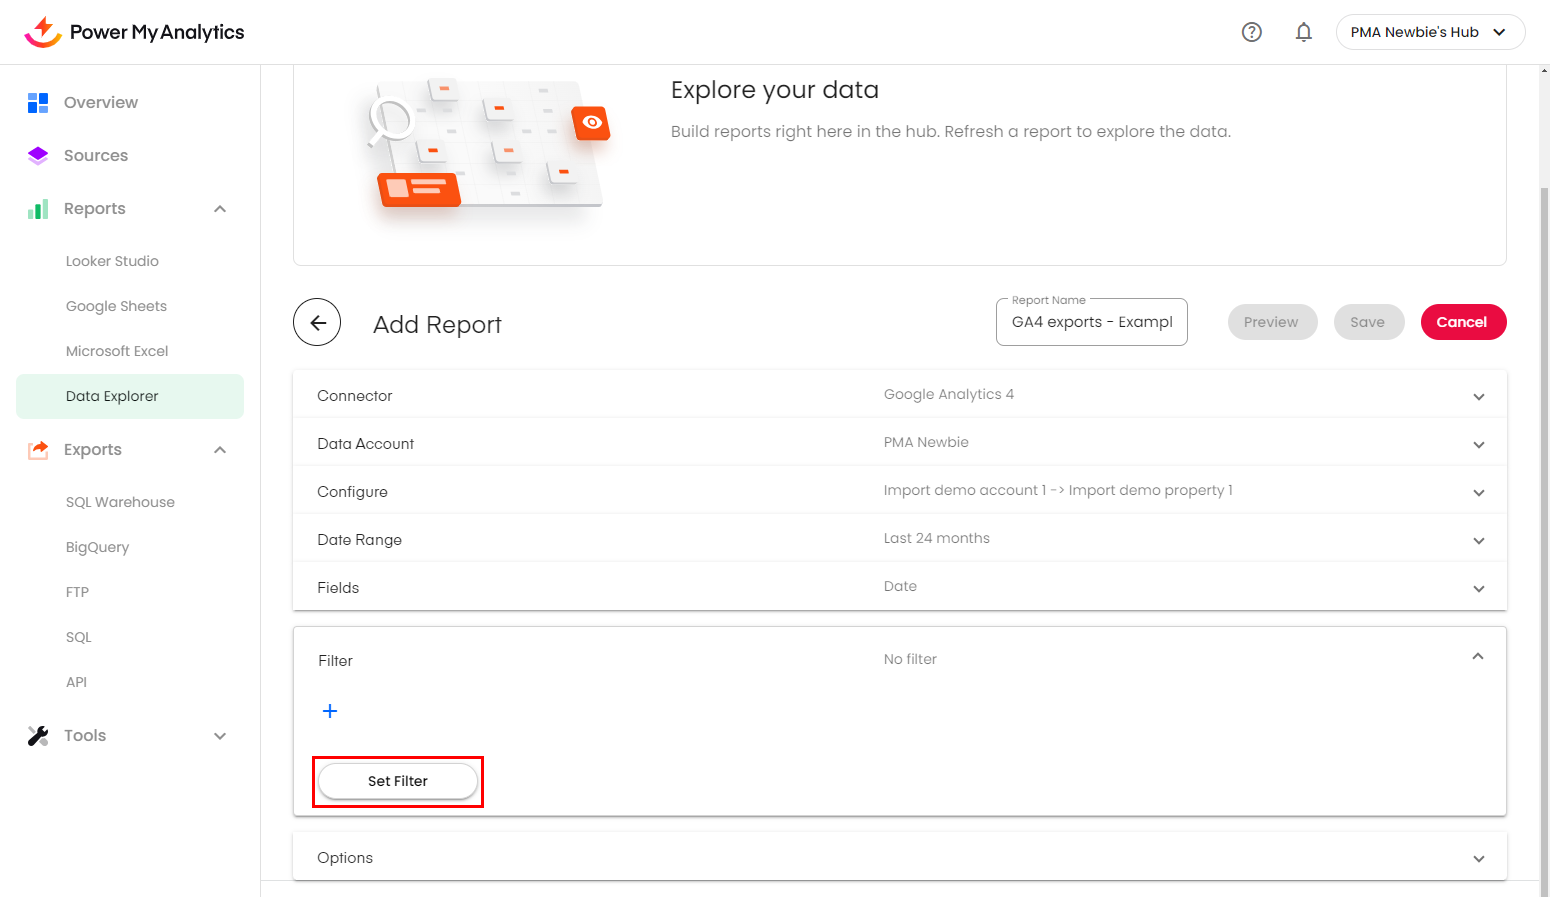Click the red Cancel button
The image size is (1550, 897).
(1462, 322)
